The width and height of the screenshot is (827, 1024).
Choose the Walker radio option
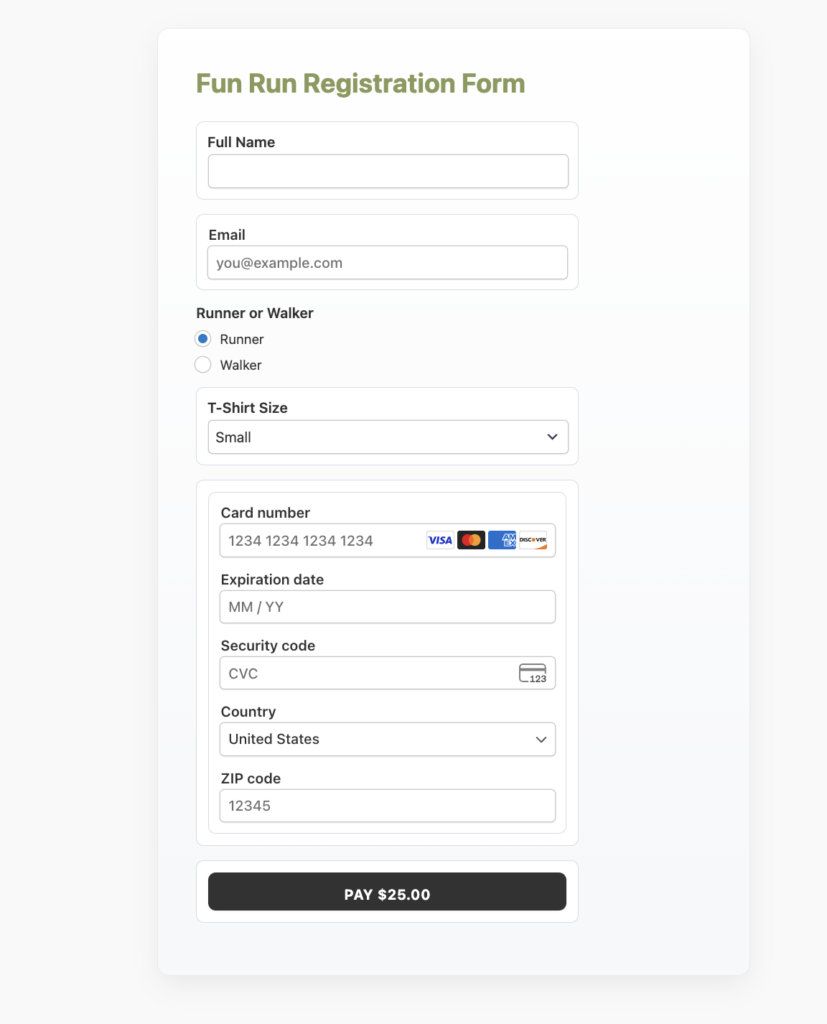click(x=203, y=365)
